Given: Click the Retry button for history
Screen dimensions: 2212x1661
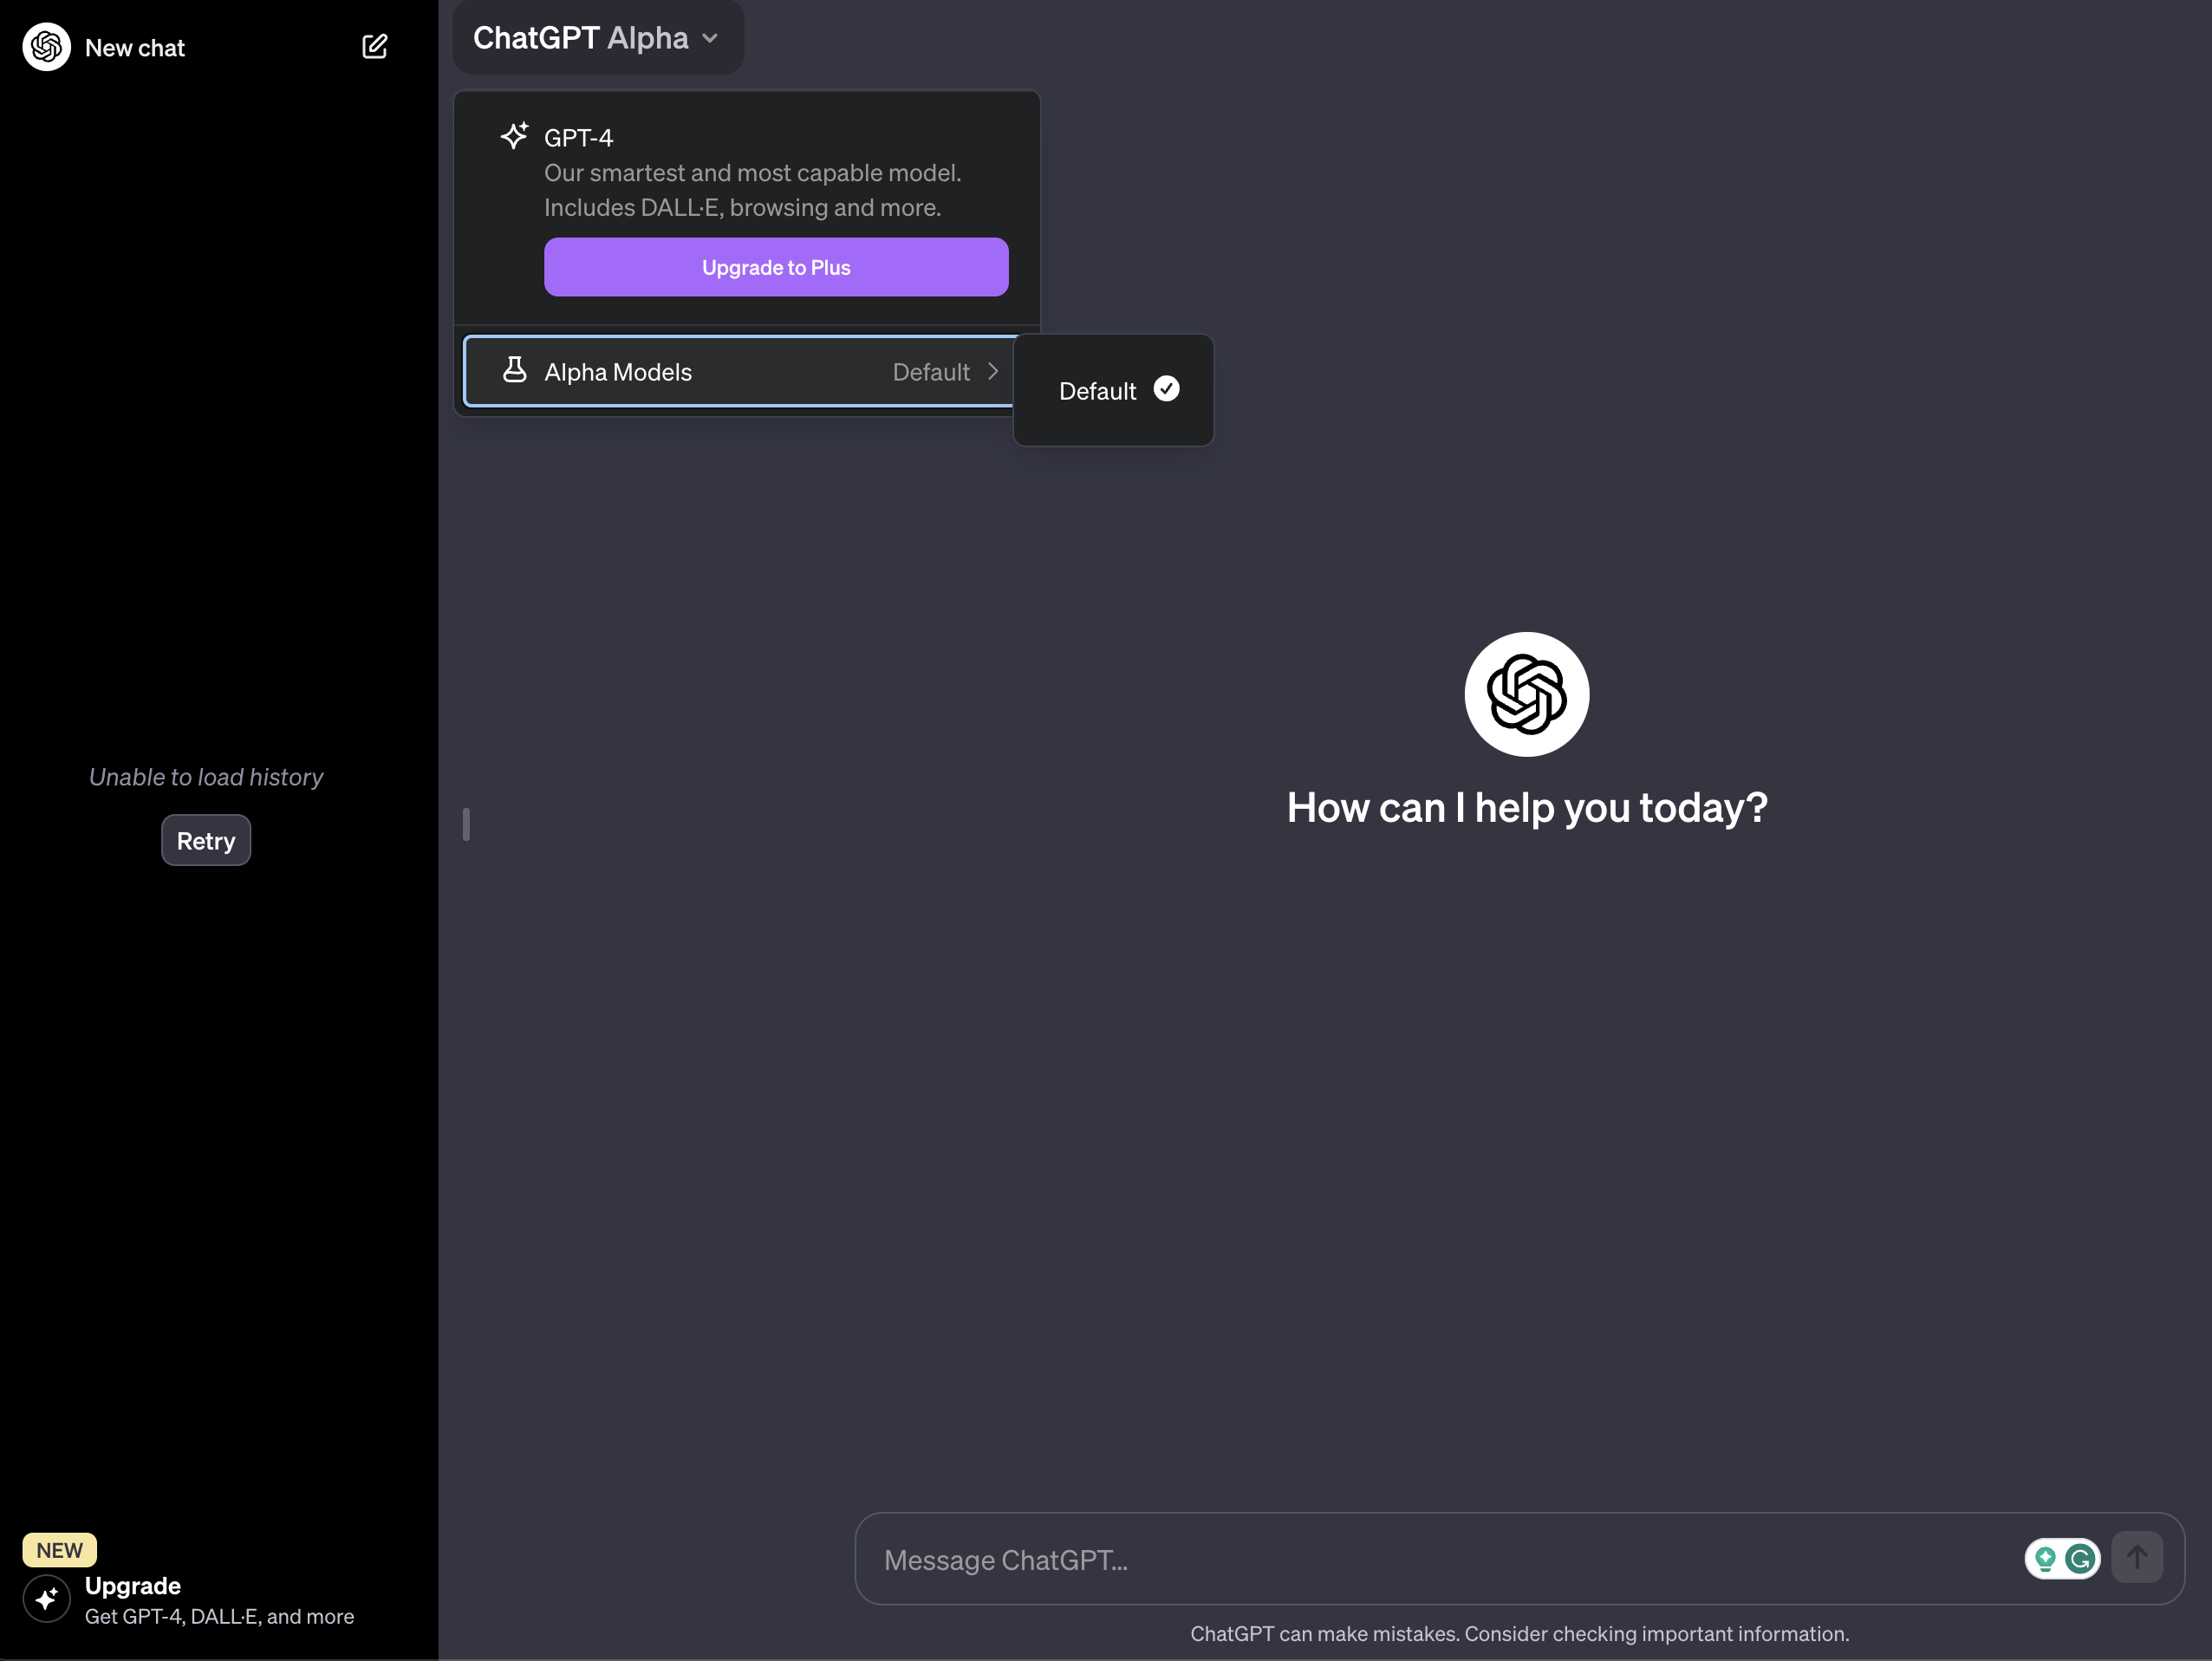Looking at the screenshot, I should click(x=204, y=839).
